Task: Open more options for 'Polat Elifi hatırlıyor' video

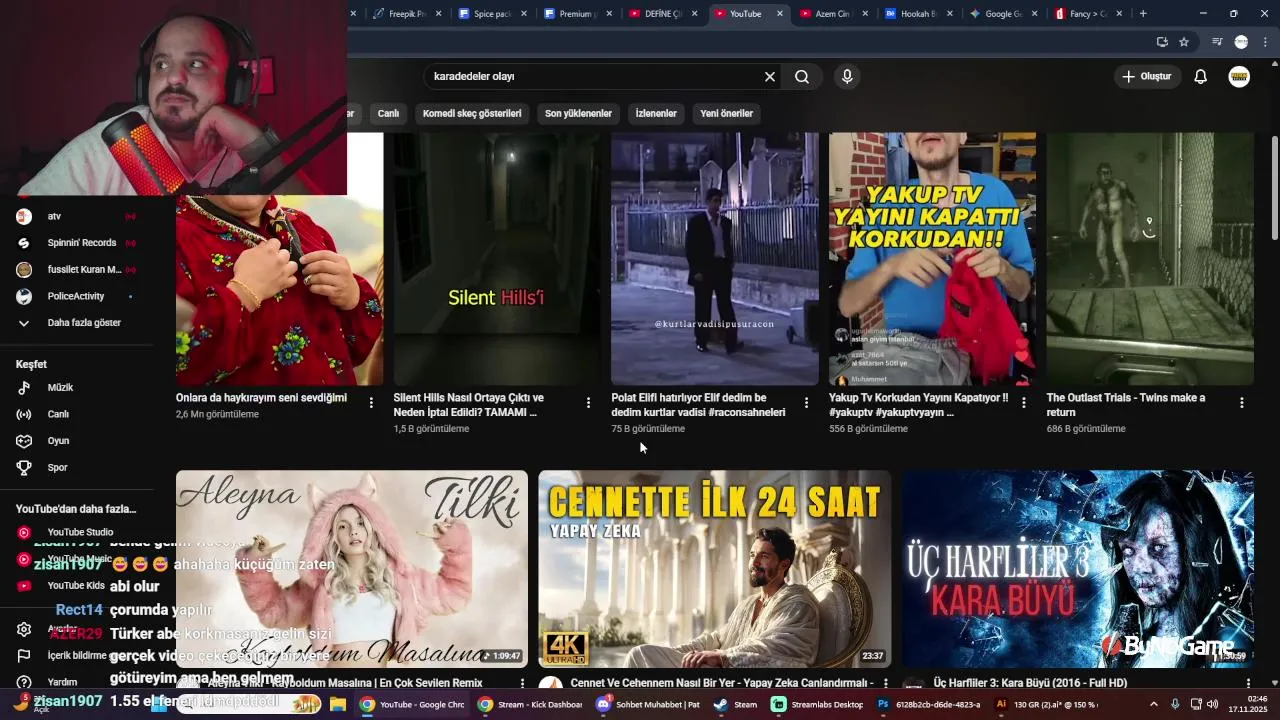Action: (806, 402)
